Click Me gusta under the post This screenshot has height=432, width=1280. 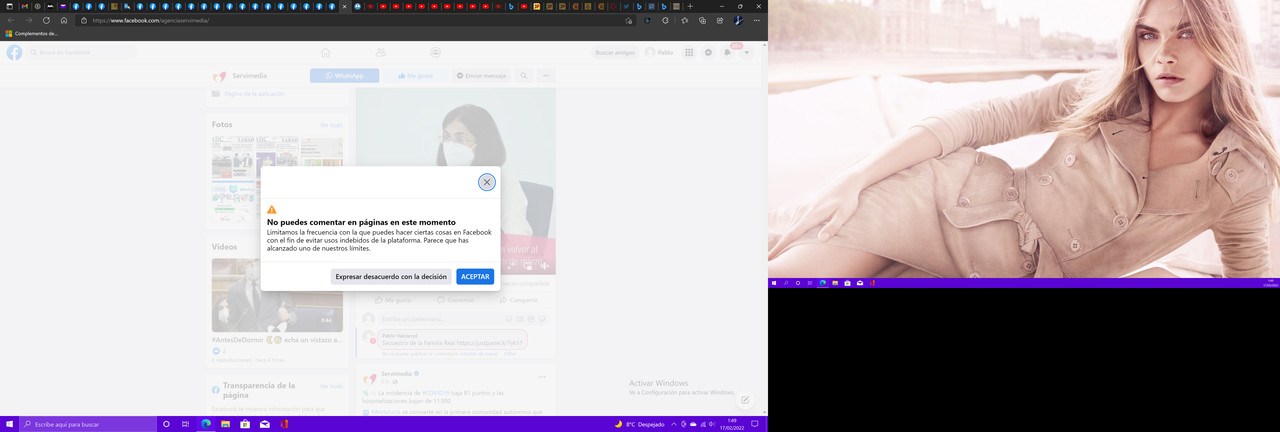[x=393, y=300]
